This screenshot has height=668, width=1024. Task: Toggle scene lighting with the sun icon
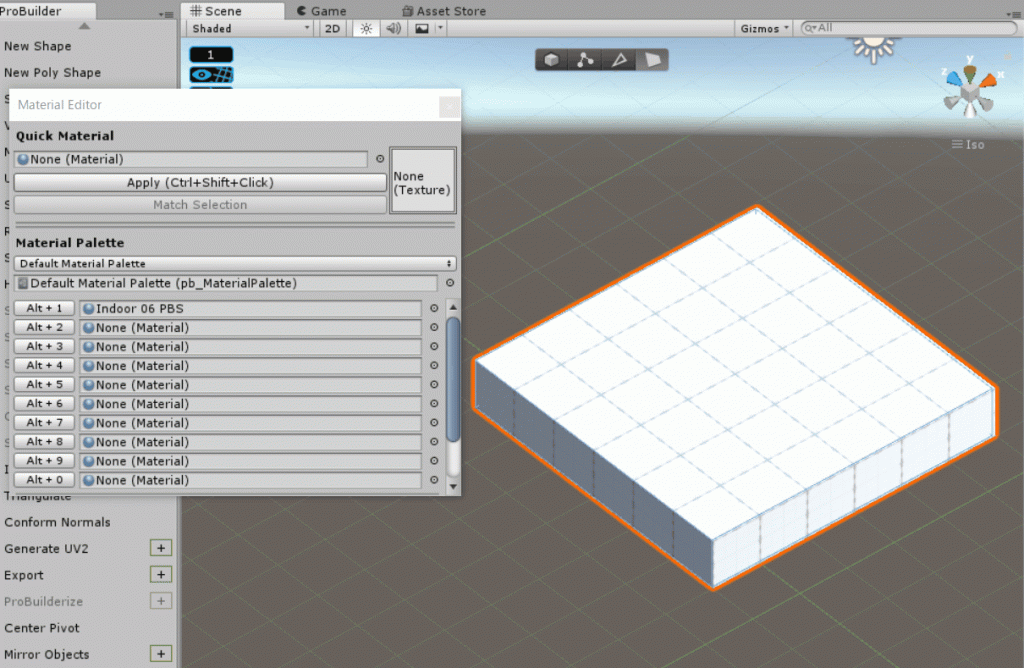pos(365,28)
